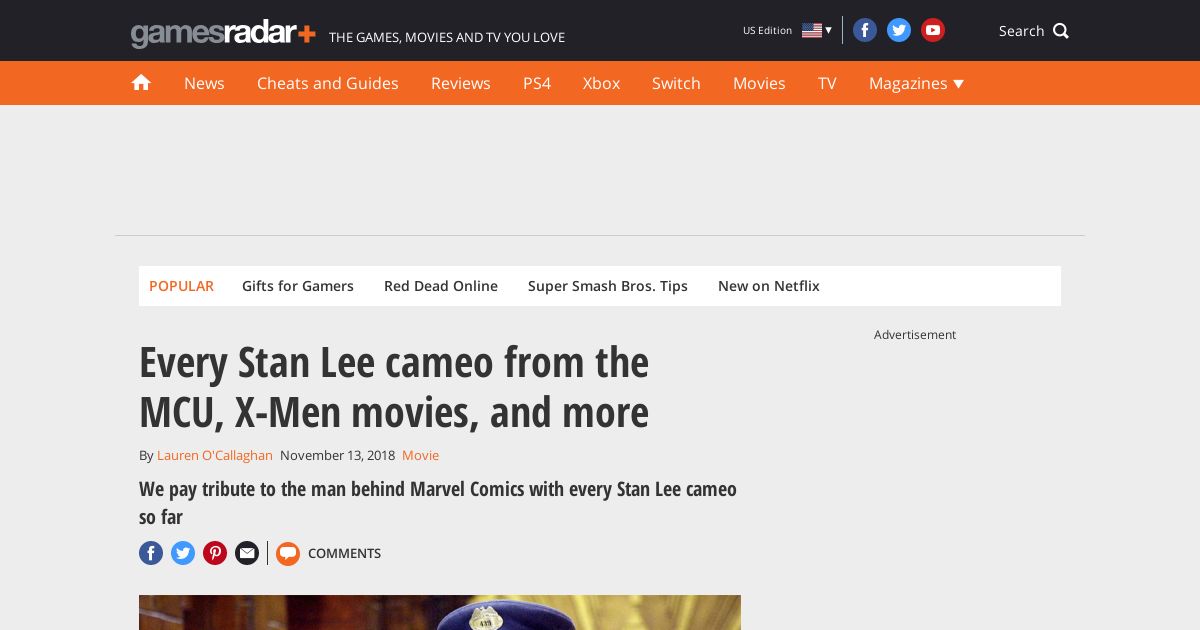Expand the US Edition flag dropdown
This screenshot has height=630, width=1200.
[816, 30]
